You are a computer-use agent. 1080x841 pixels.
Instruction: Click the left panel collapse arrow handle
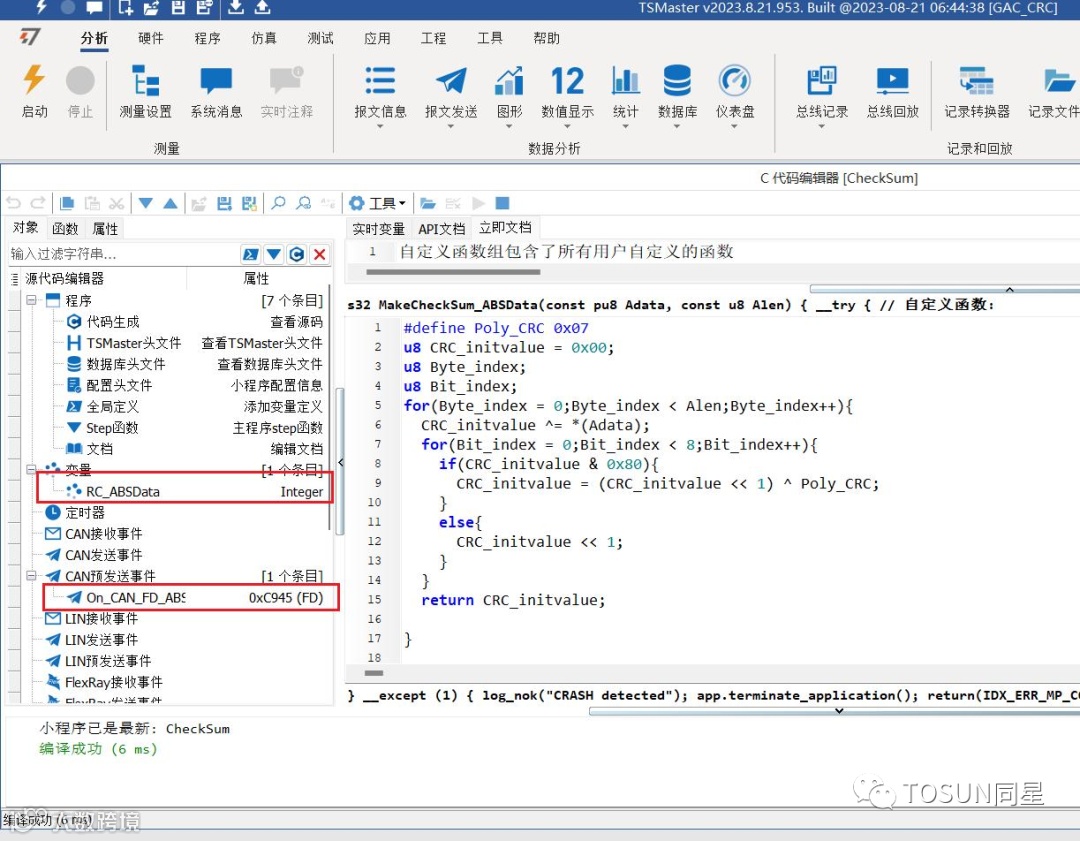point(341,462)
